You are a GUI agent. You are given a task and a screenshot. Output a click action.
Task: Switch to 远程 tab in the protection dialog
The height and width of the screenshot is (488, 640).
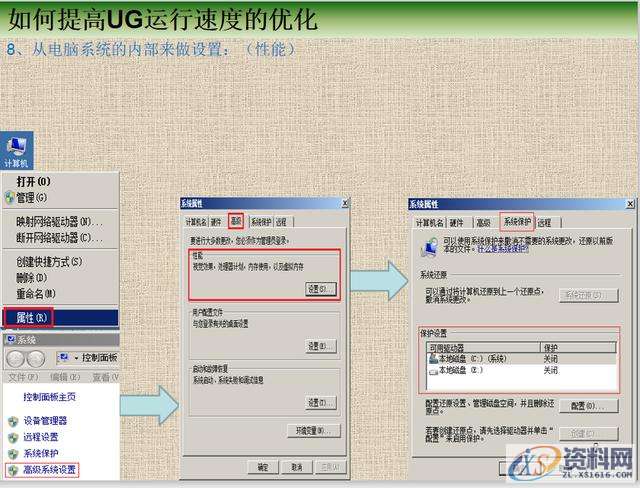545,223
